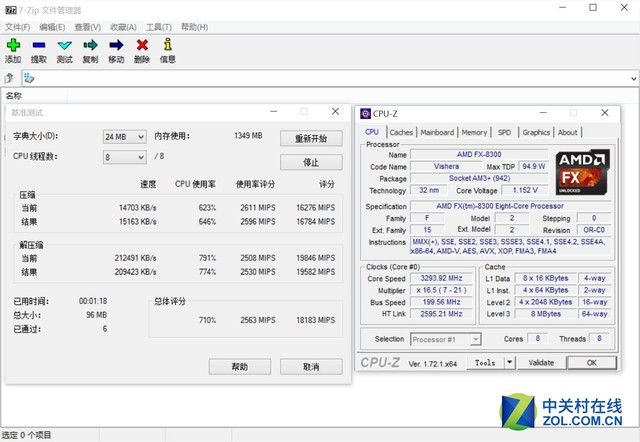Click the blue minus 提取 (Extract) icon
Viewport: 640px width, 442px height.
tap(38, 46)
